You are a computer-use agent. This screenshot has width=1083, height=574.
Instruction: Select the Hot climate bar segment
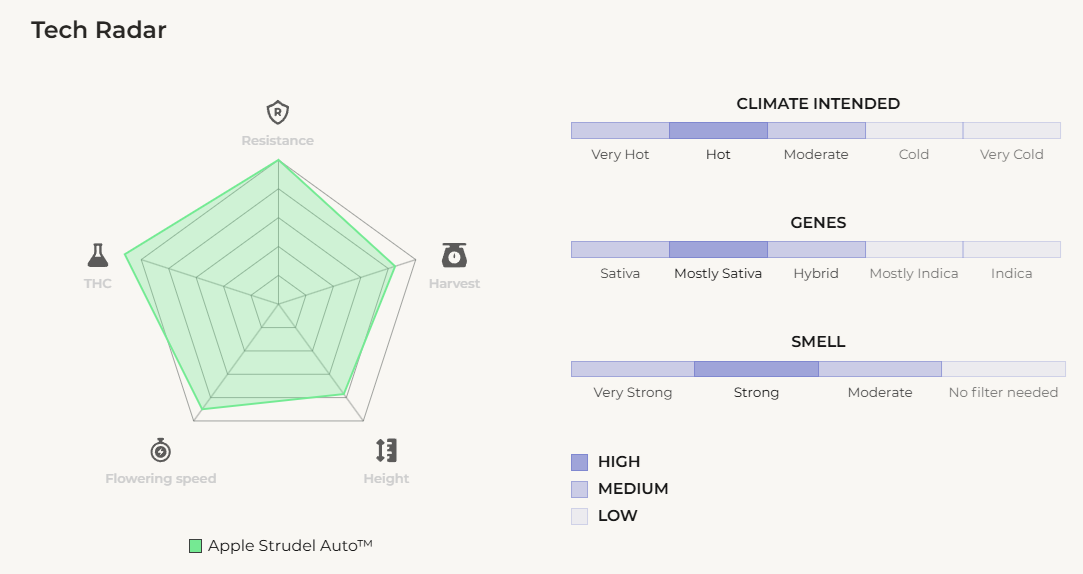pos(718,131)
